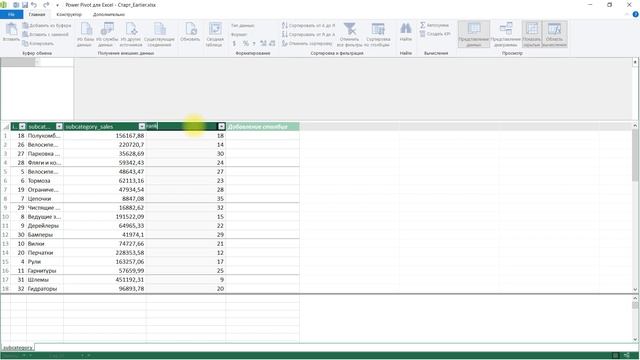Select cell with value 451192,31
640x360 pixels.
104,280
